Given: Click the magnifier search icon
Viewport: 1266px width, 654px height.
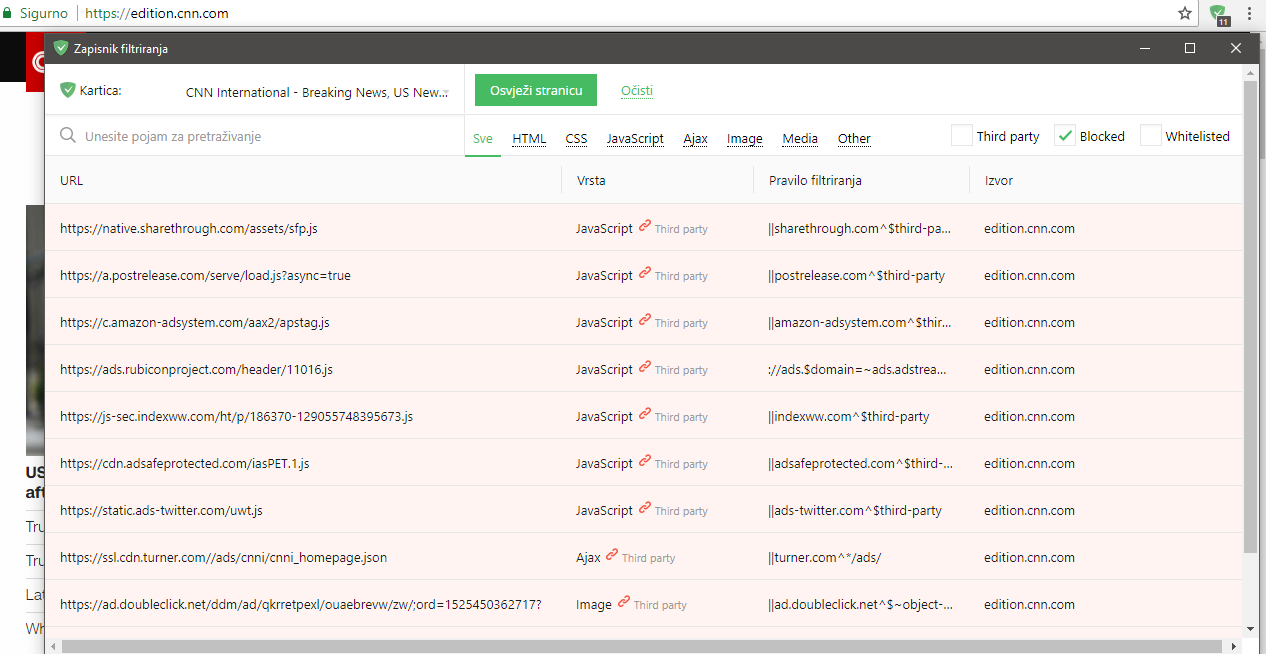Looking at the screenshot, I should 68,135.
